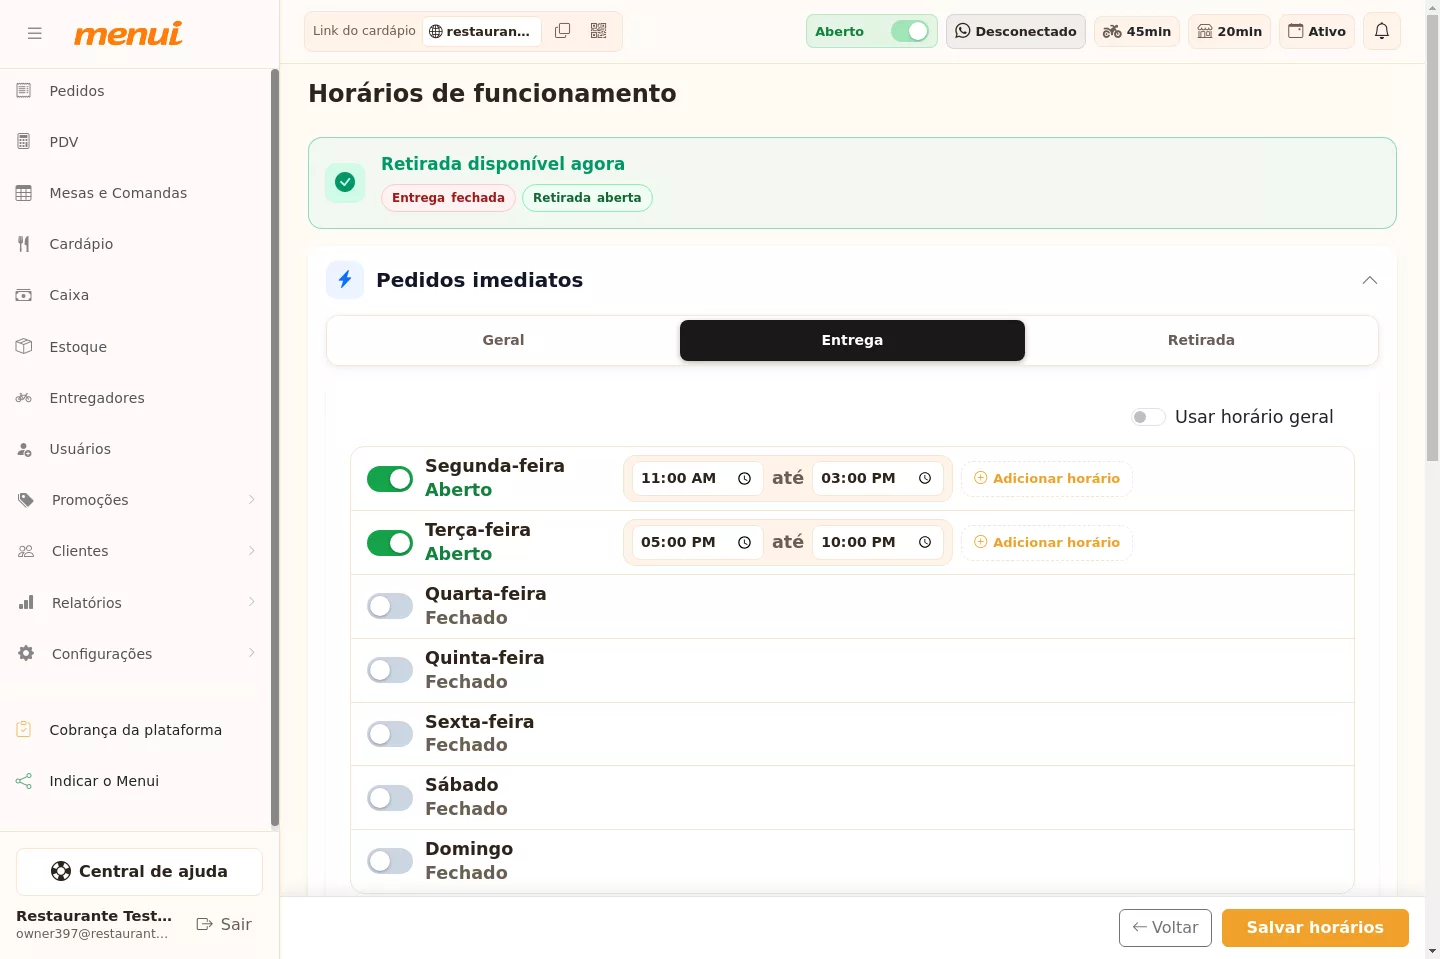Open clock picker for Segunda-feira end time
This screenshot has height=959, width=1440.
pos(925,479)
